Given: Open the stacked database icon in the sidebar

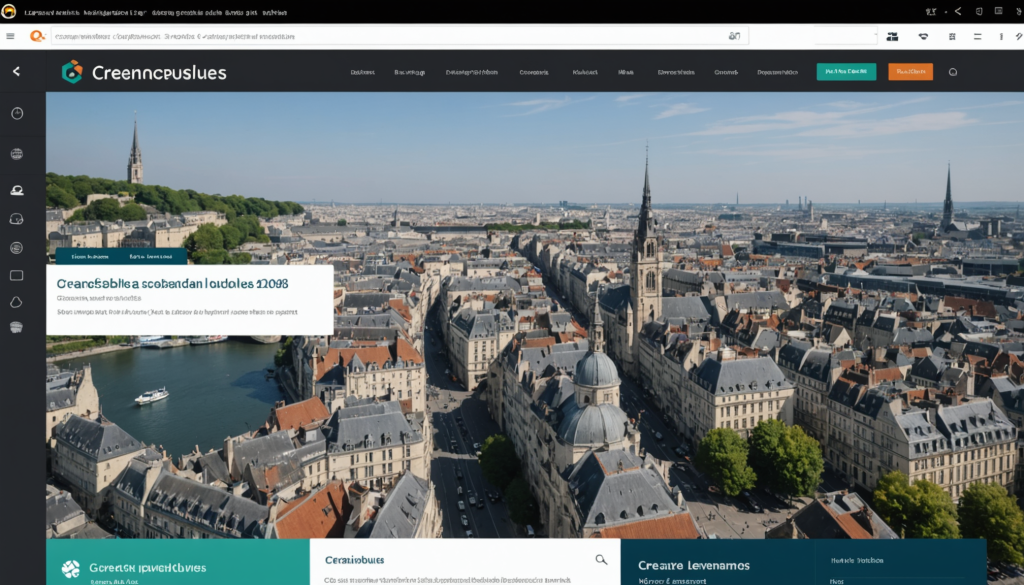Looking at the screenshot, I should pos(17,327).
